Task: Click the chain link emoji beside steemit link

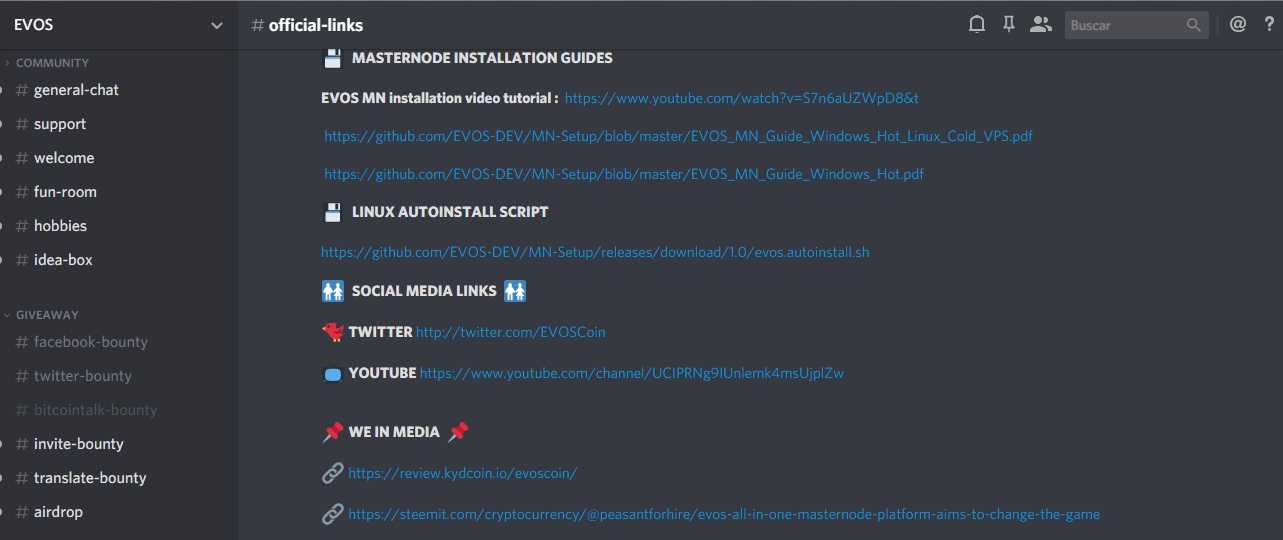Action: click(333, 514)
